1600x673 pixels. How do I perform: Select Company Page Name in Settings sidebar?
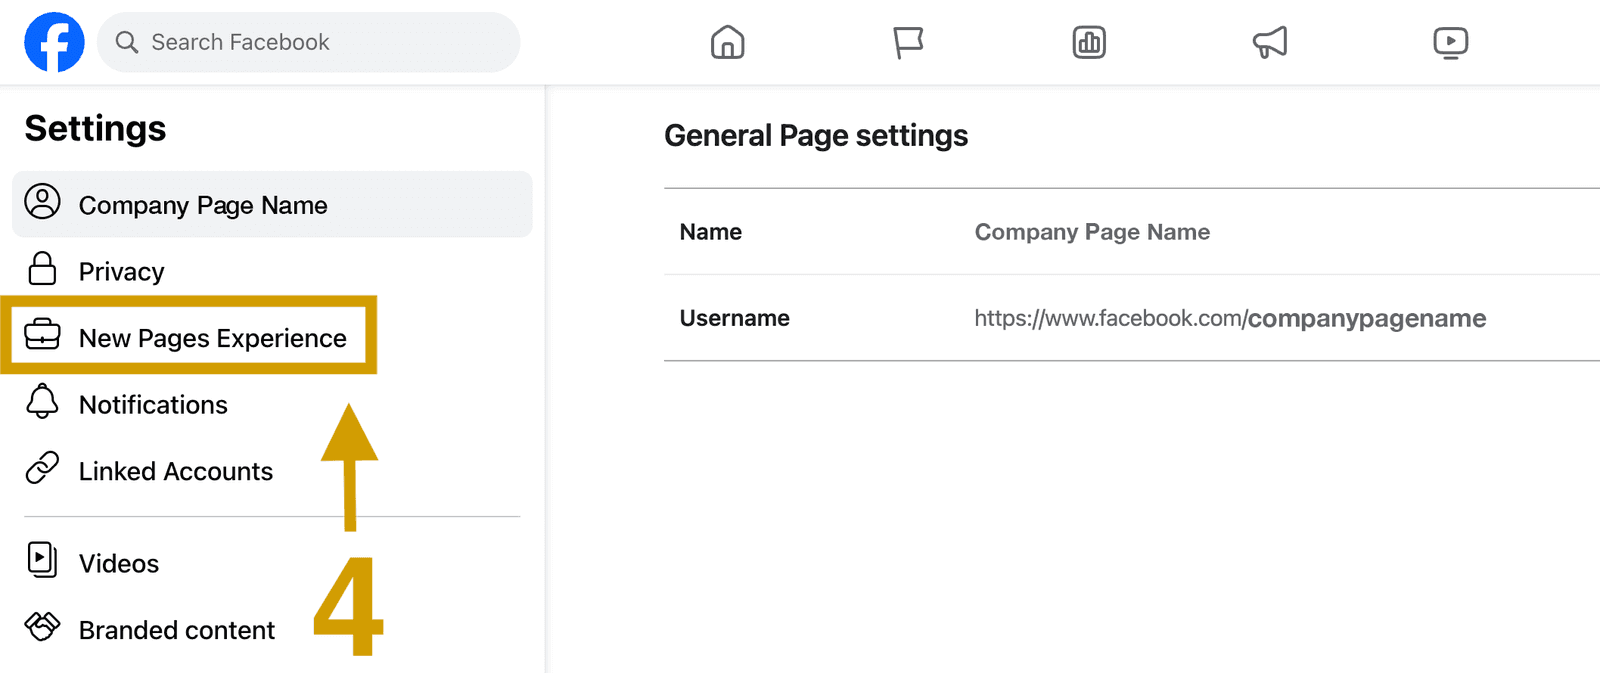click(272, 205)
